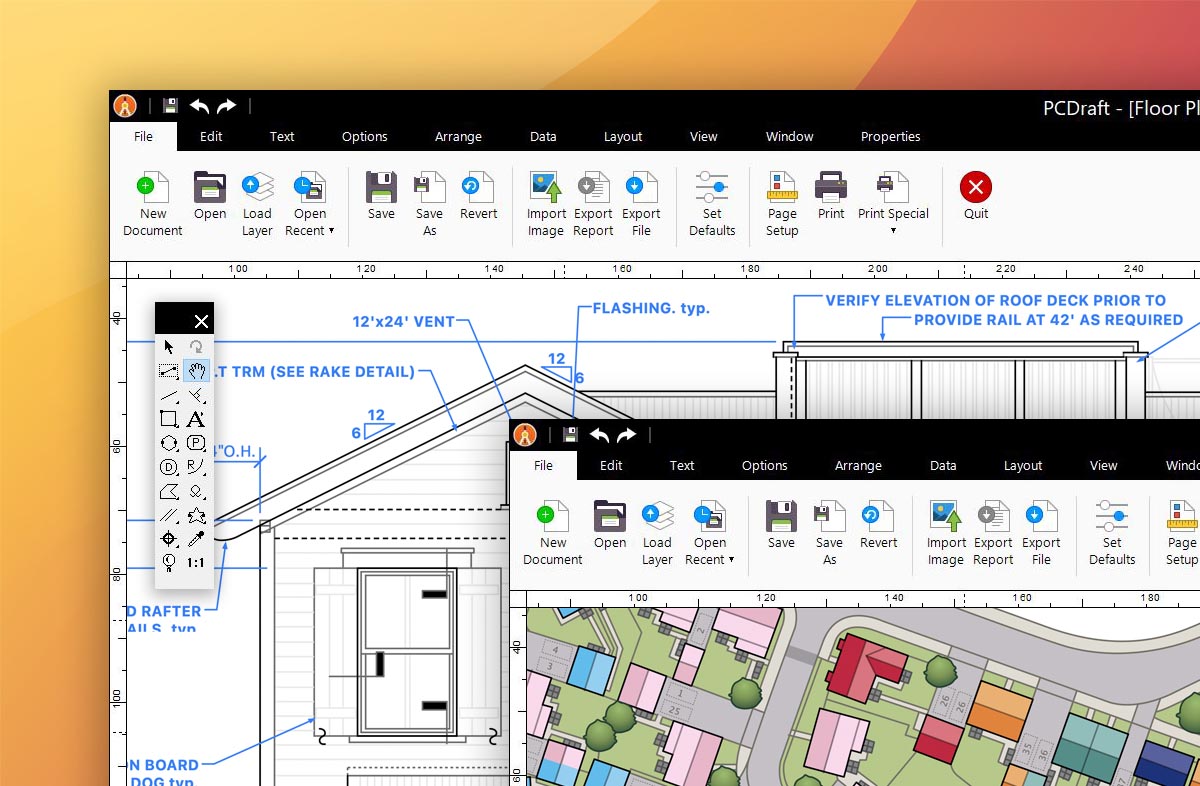
Task: Close the floating tool palette
Action: coord(201,321)
